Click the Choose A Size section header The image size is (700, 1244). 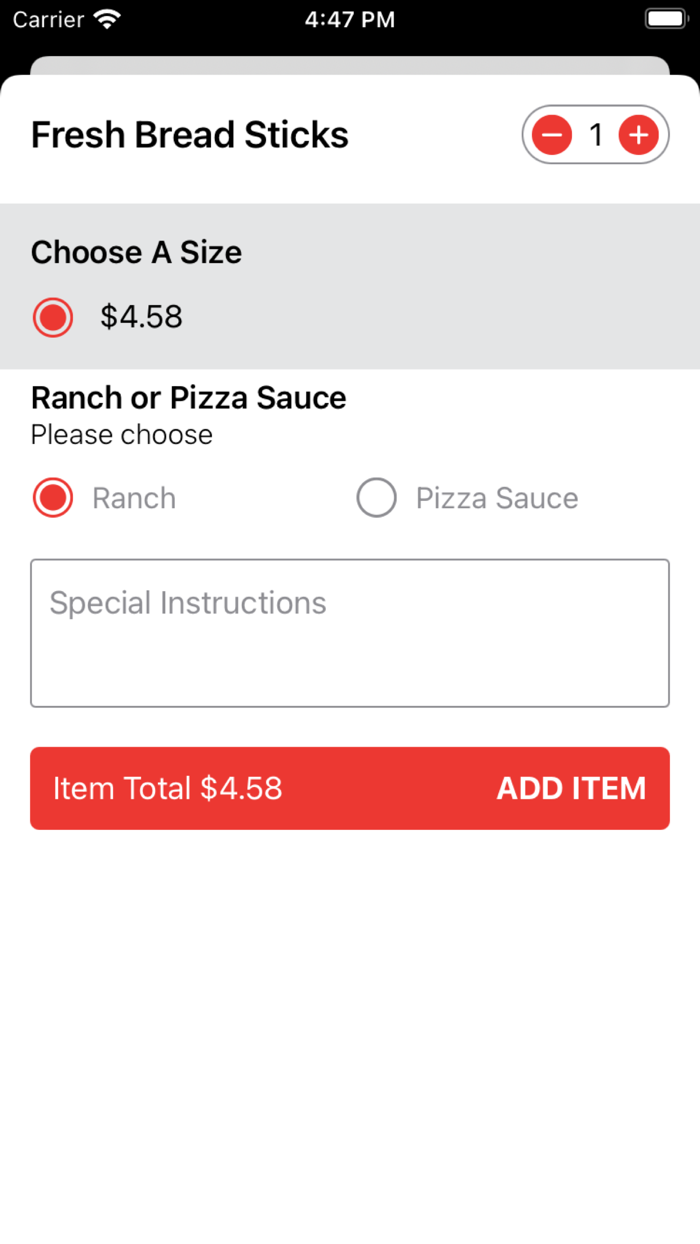pyautogui.click(x=136, y=252)
